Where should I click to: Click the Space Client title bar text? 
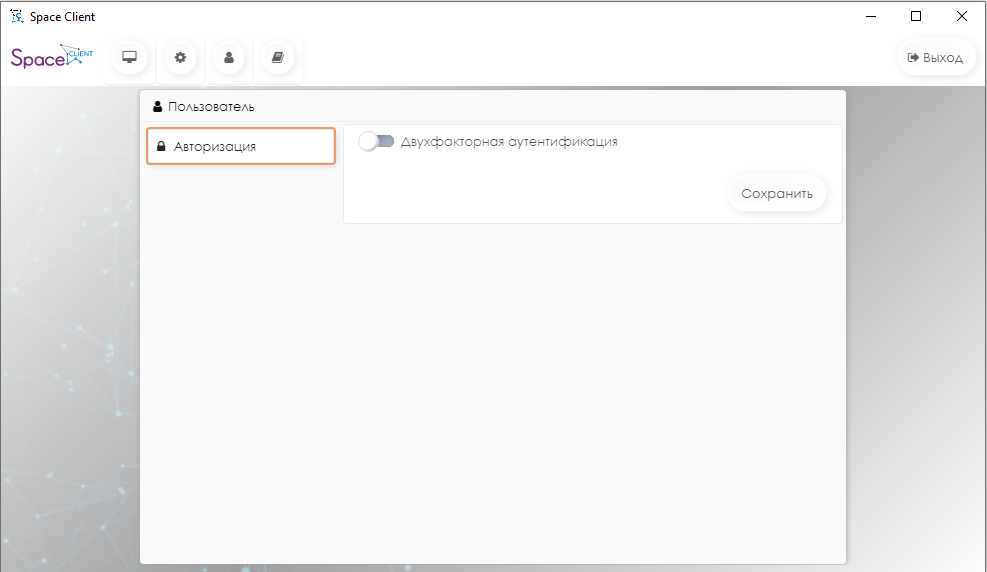(x=63, y=17)
